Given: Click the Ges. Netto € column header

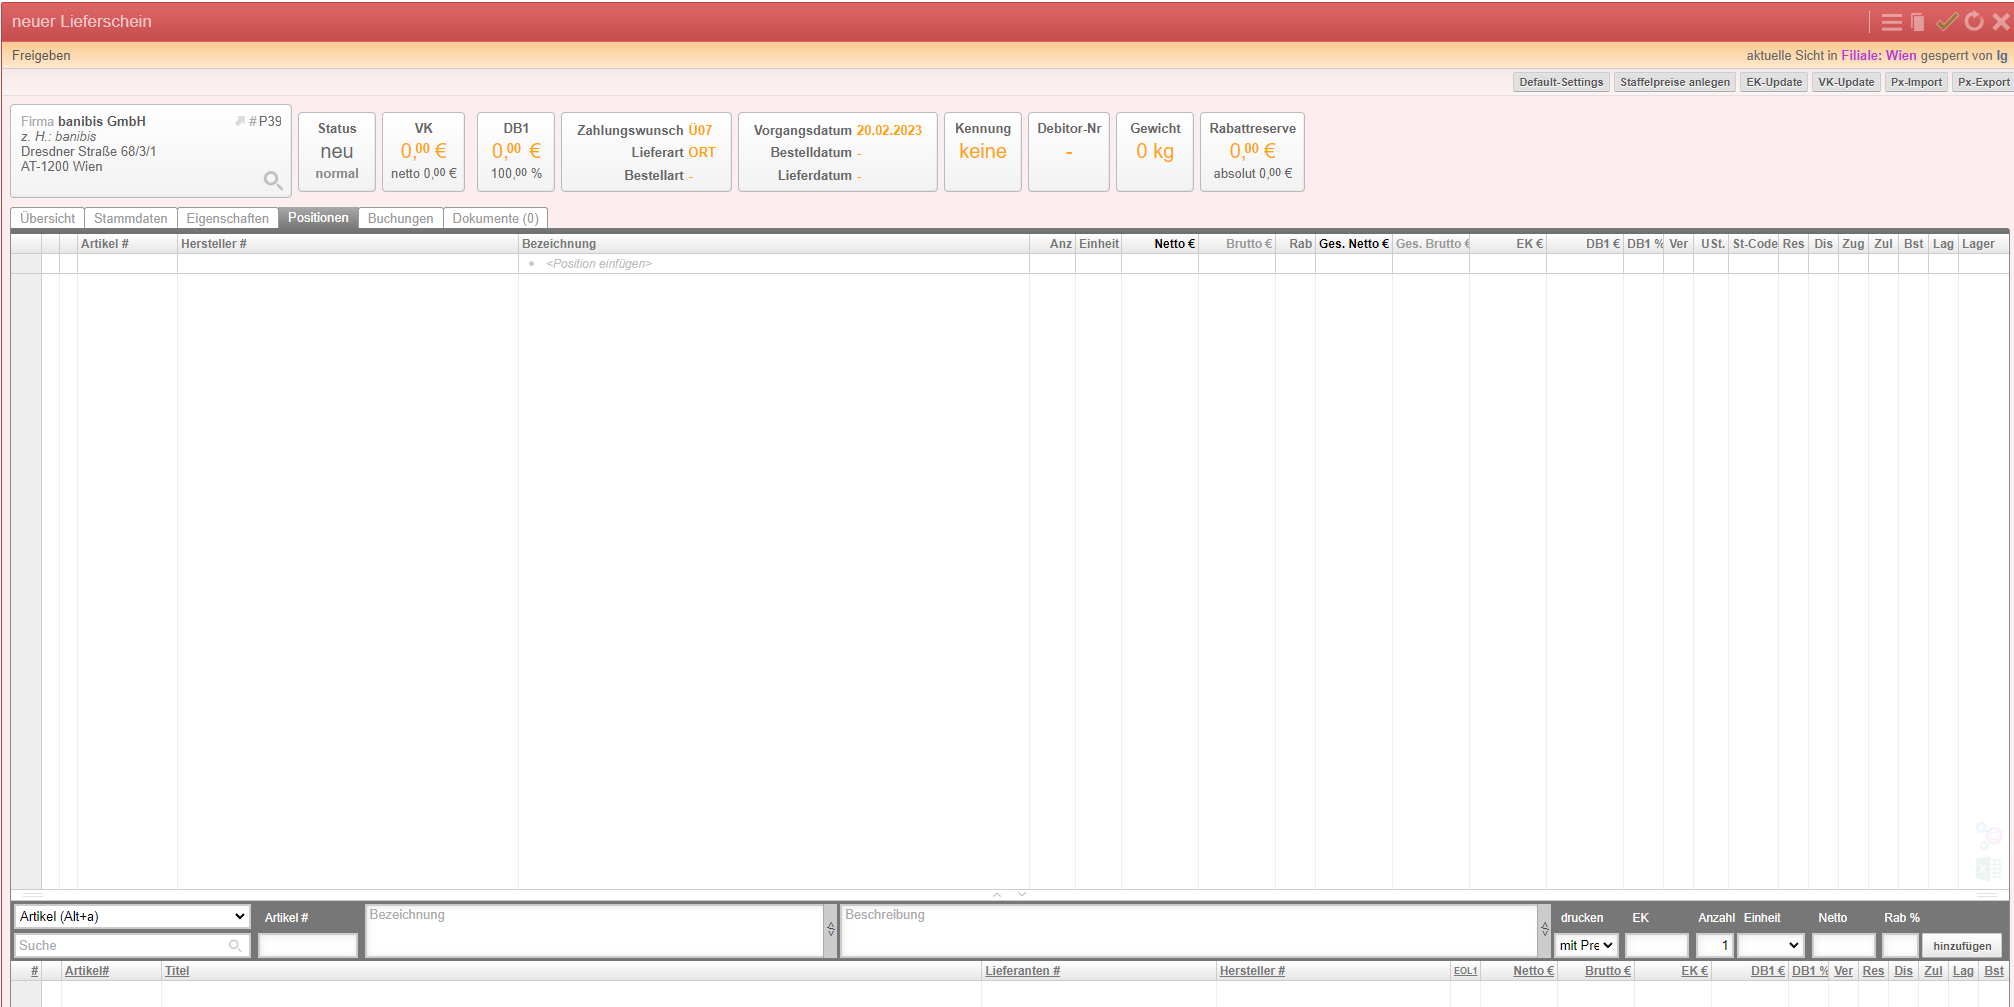Looking at the screenshot, I should [1353, 244].
